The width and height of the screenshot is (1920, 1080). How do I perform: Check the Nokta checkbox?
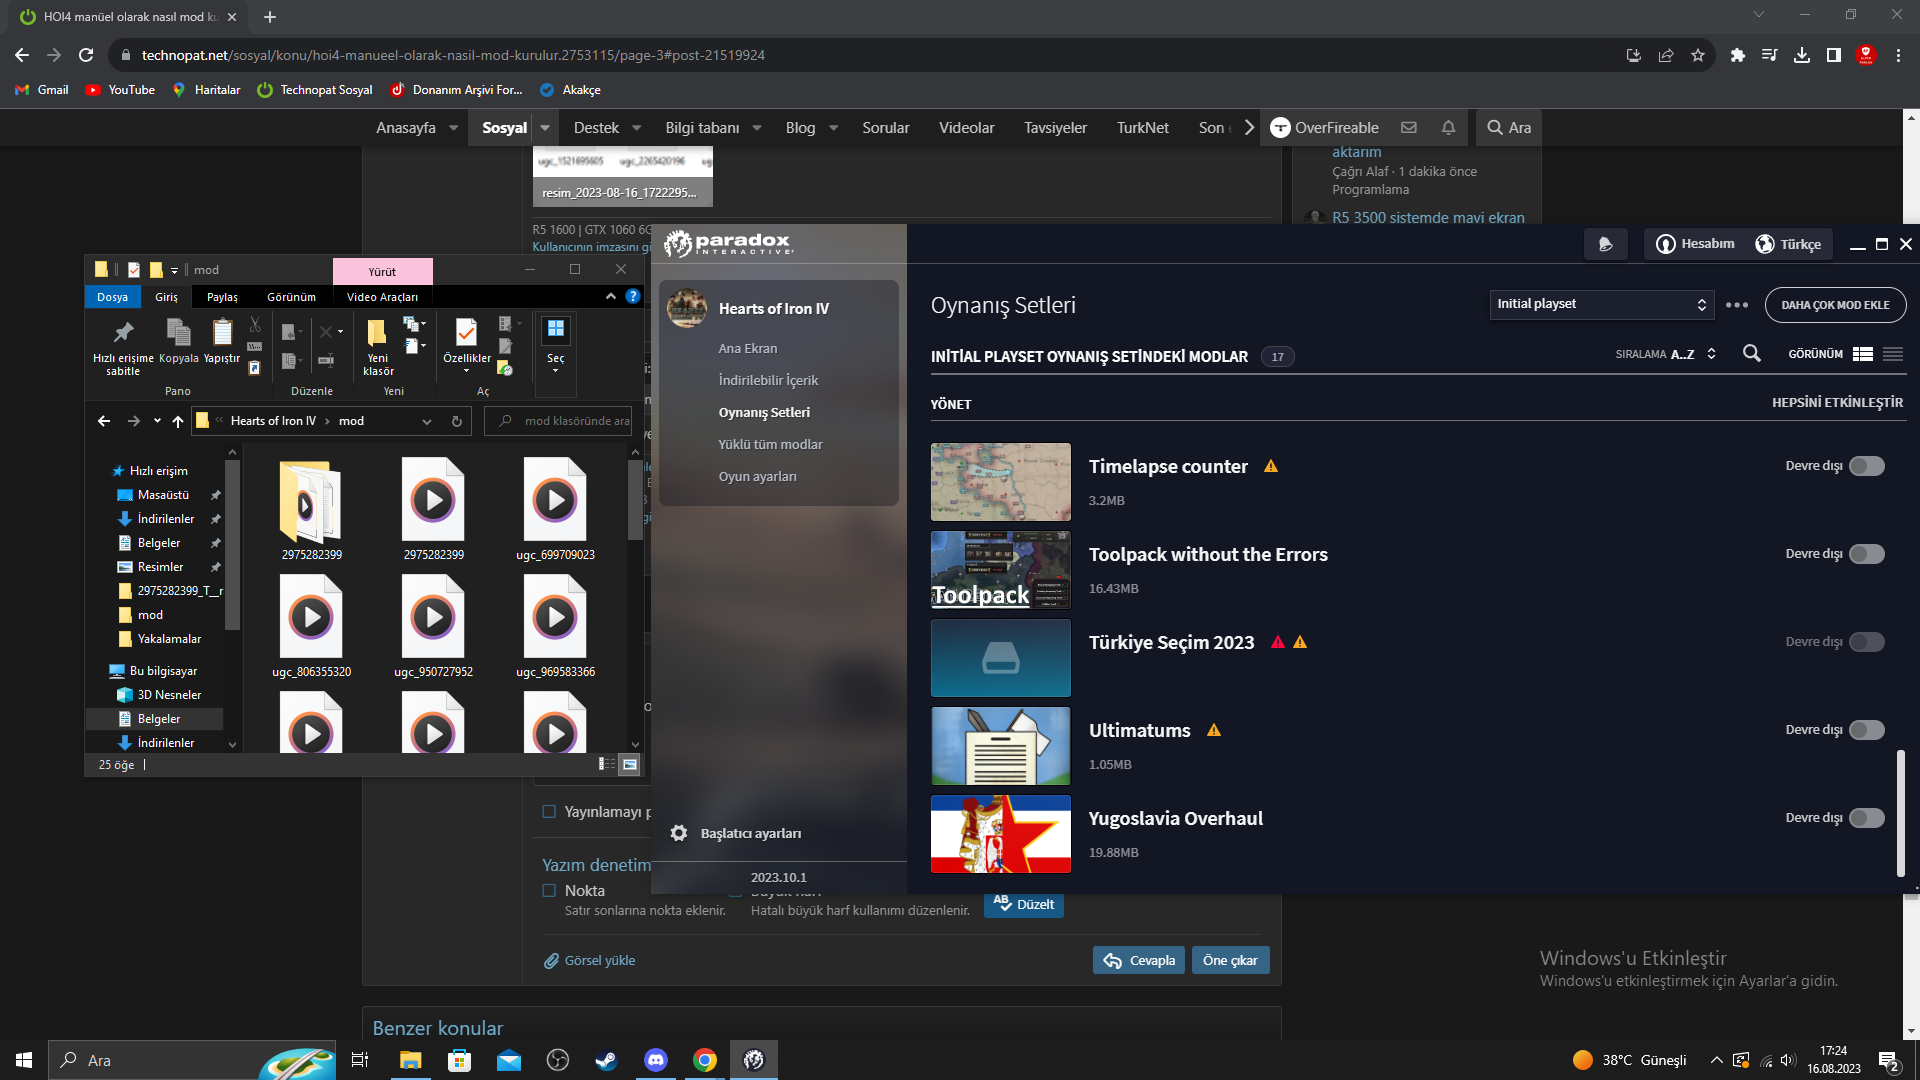coord(549,890)
